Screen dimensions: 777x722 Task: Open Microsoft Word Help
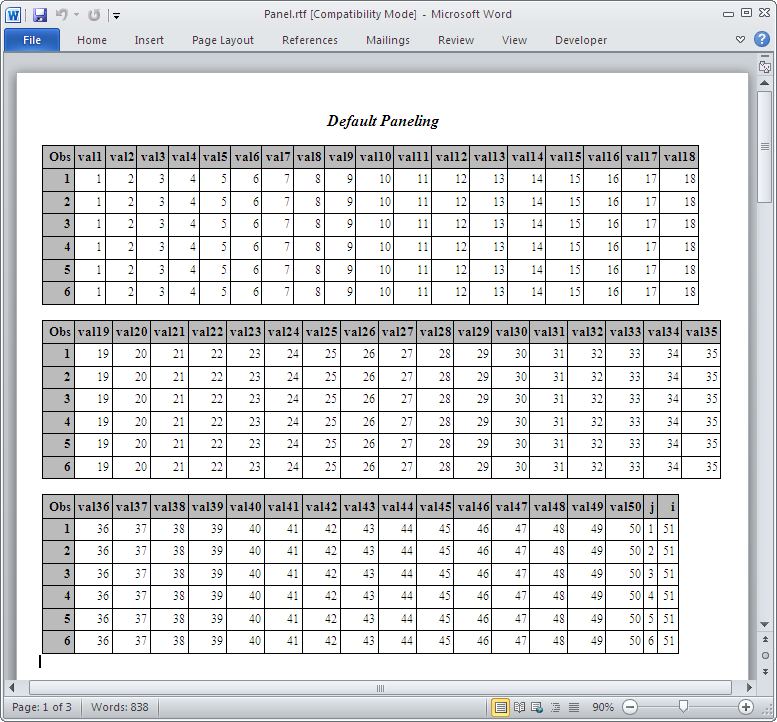[x=762, y=39]
